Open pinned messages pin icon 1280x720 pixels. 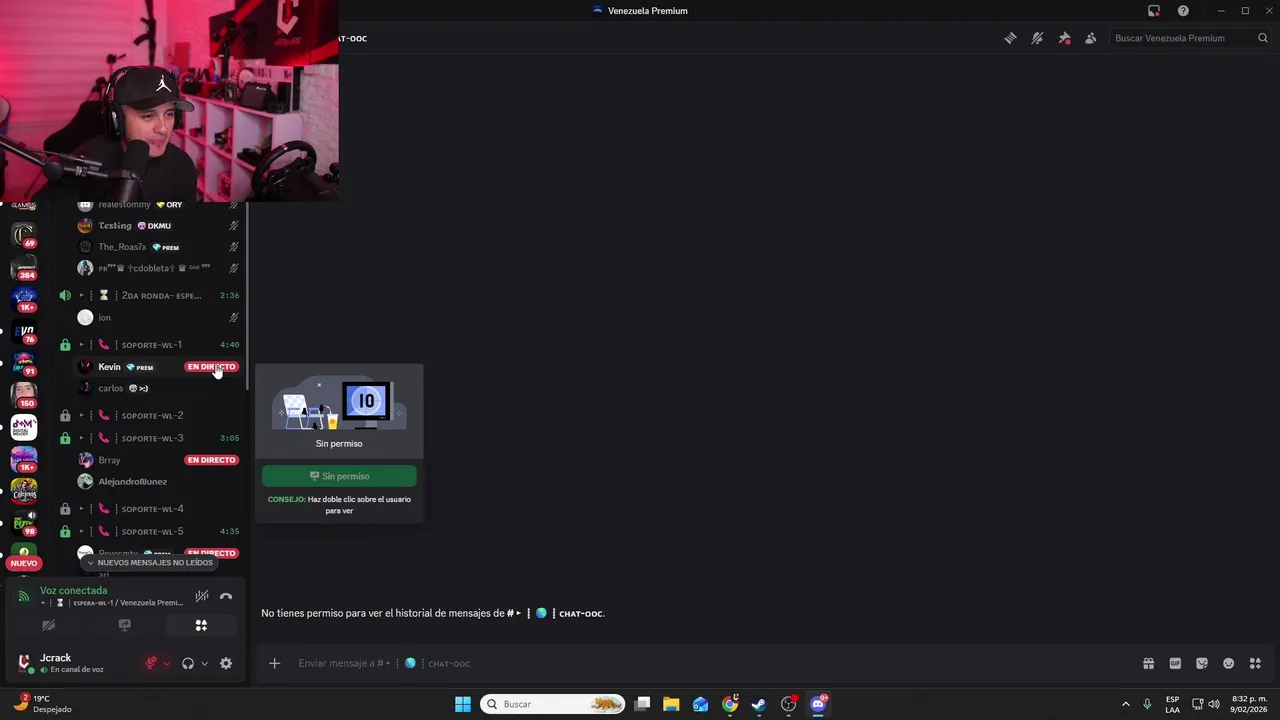point(1064,38)
